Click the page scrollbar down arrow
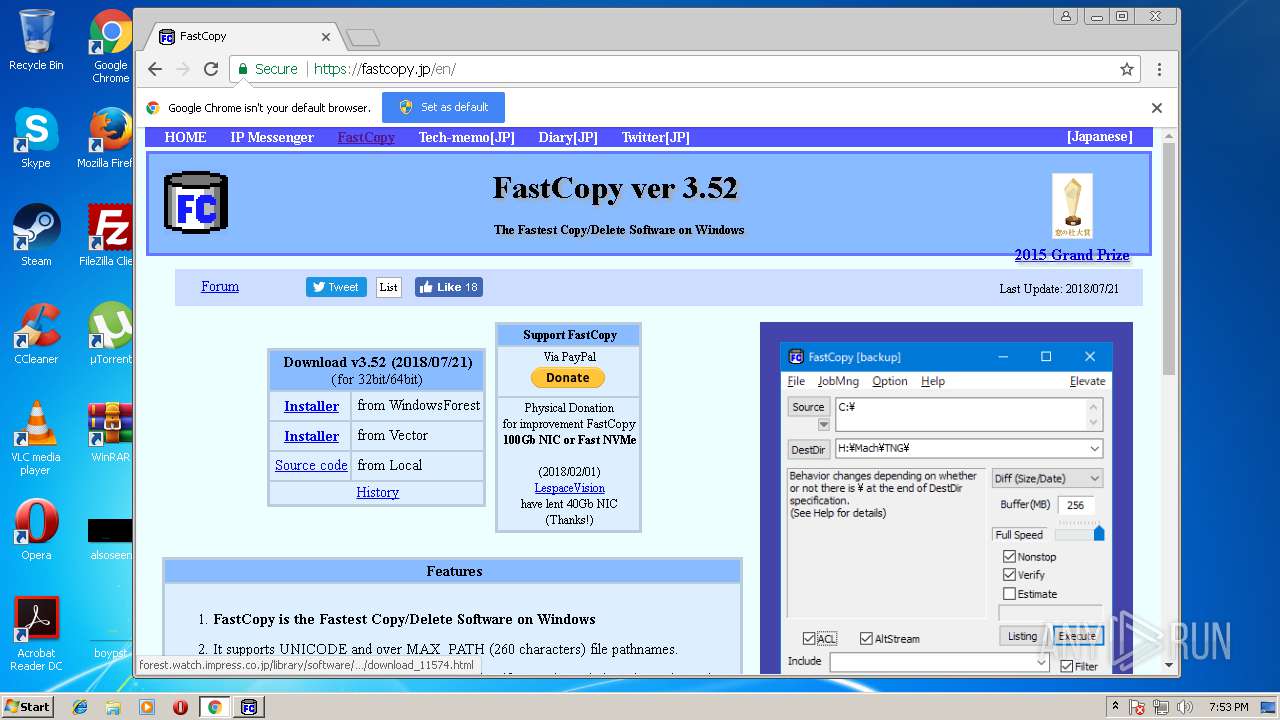 1169,665
